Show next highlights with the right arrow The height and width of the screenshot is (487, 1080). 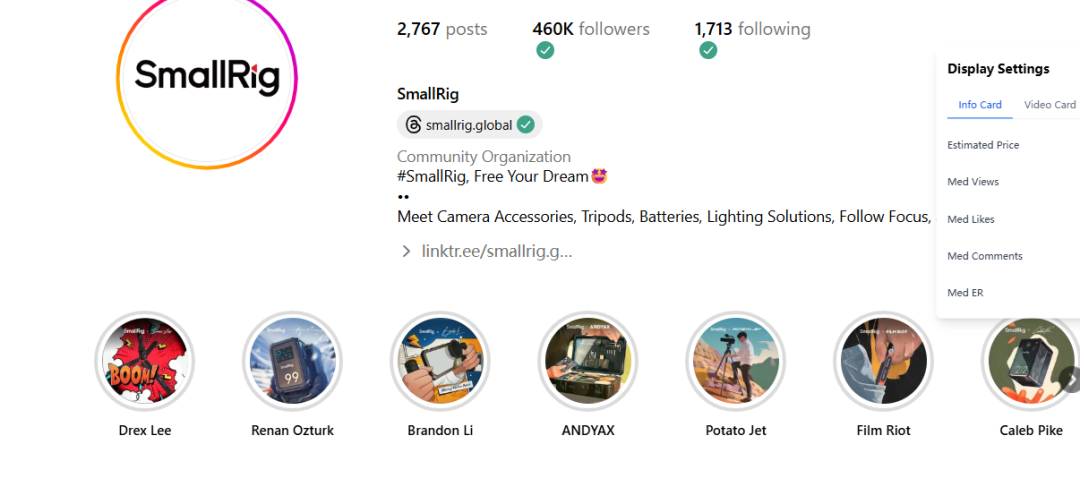(x=1071, y=379)
